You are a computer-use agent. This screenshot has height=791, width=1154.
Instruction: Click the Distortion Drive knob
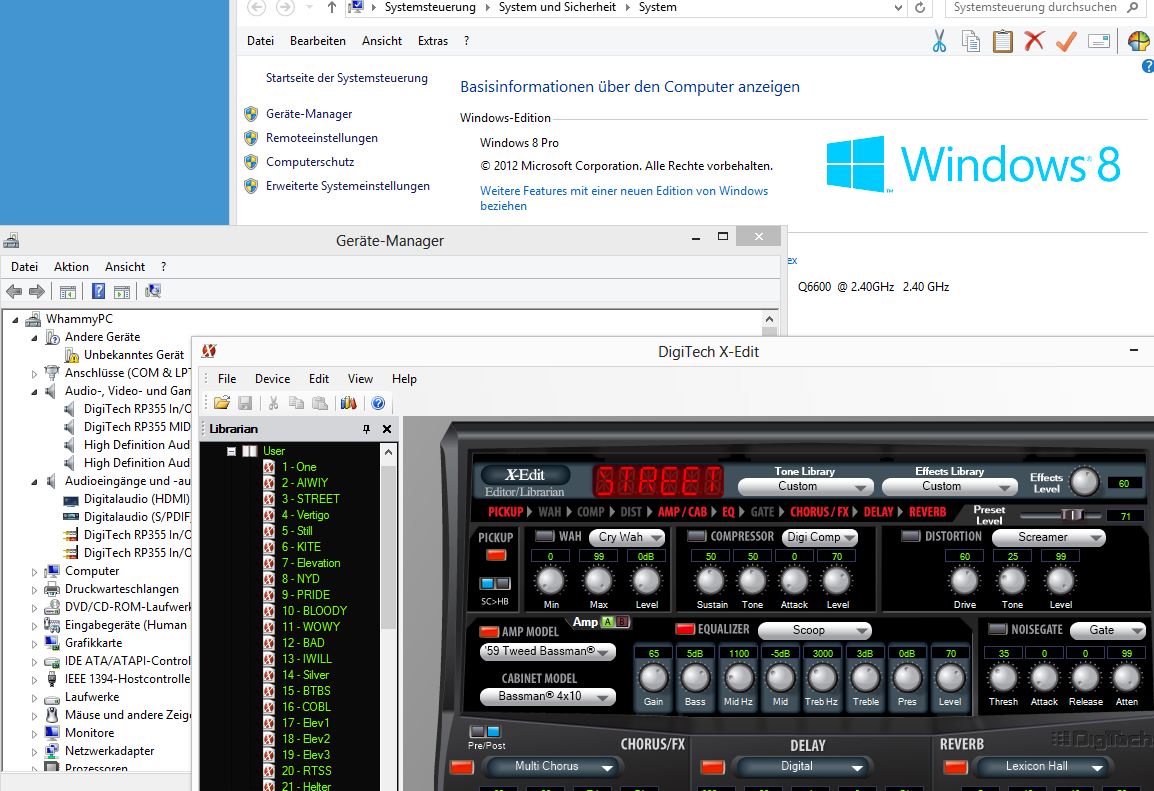point(964,581)
